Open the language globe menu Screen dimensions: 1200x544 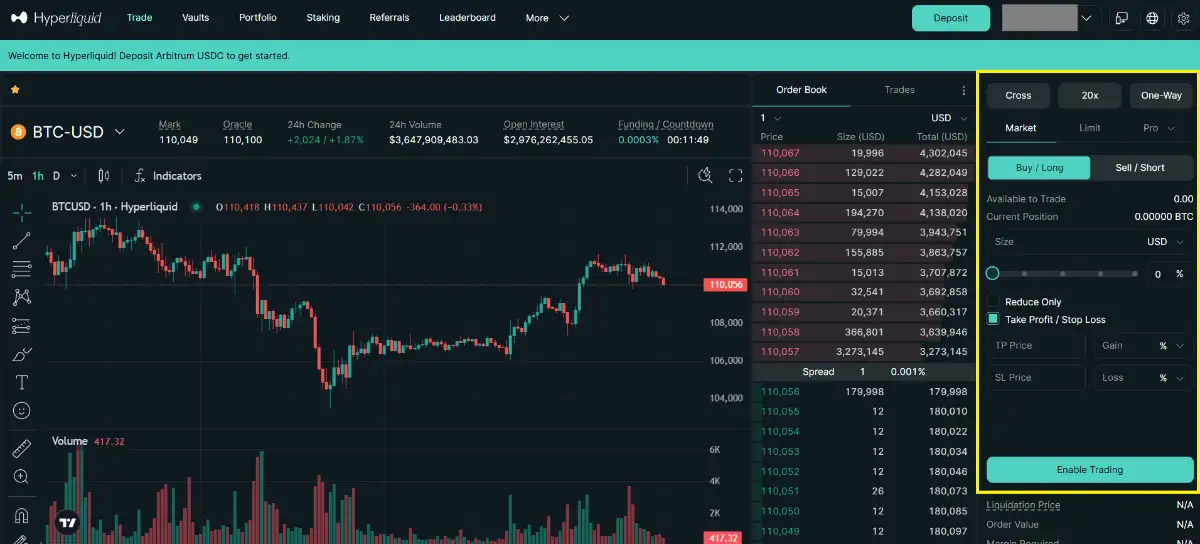point(1152,18)
